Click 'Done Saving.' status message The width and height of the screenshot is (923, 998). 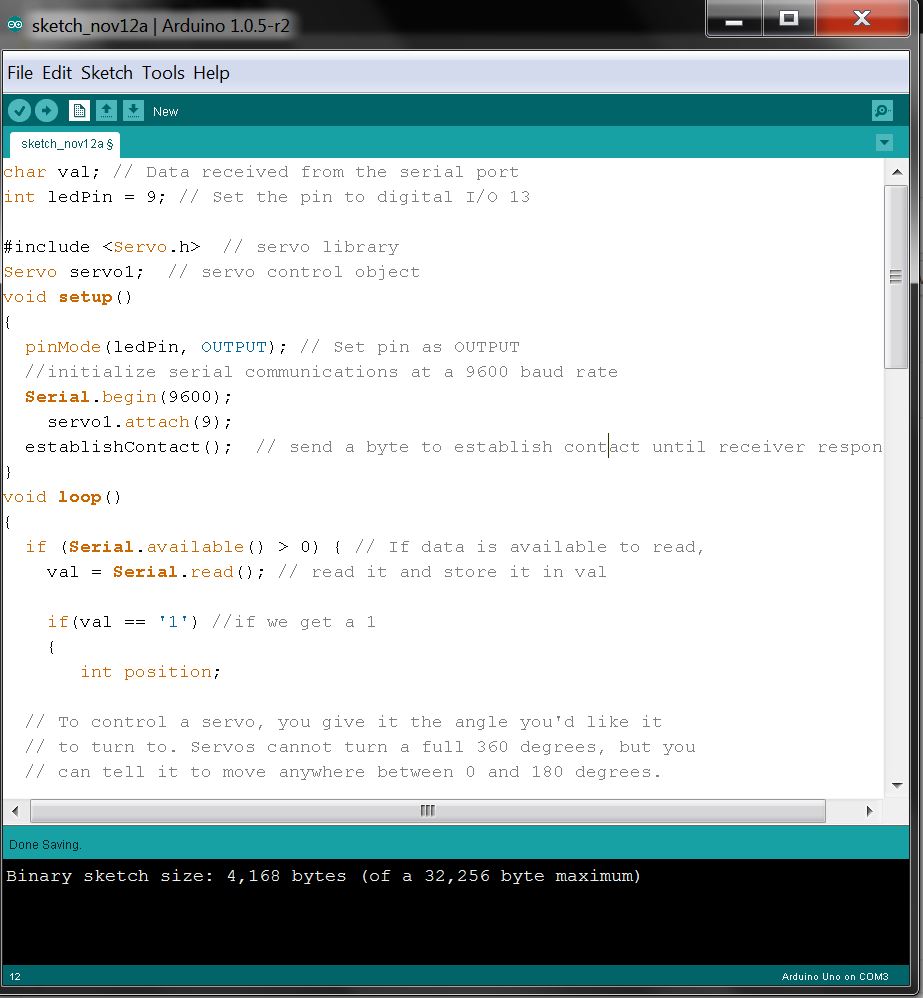pos(45,845)
